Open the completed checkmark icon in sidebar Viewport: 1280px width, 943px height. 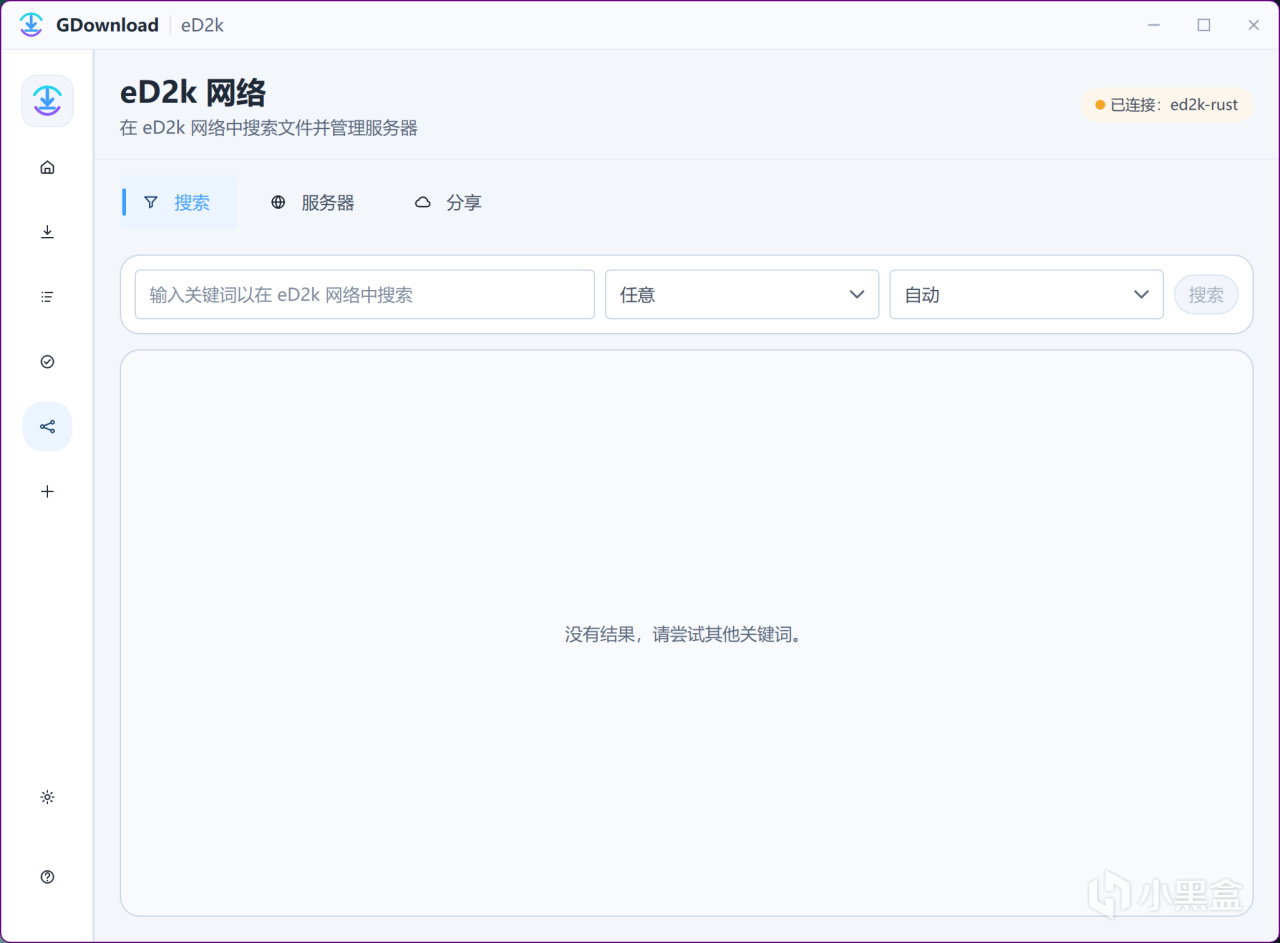(47, 362)
